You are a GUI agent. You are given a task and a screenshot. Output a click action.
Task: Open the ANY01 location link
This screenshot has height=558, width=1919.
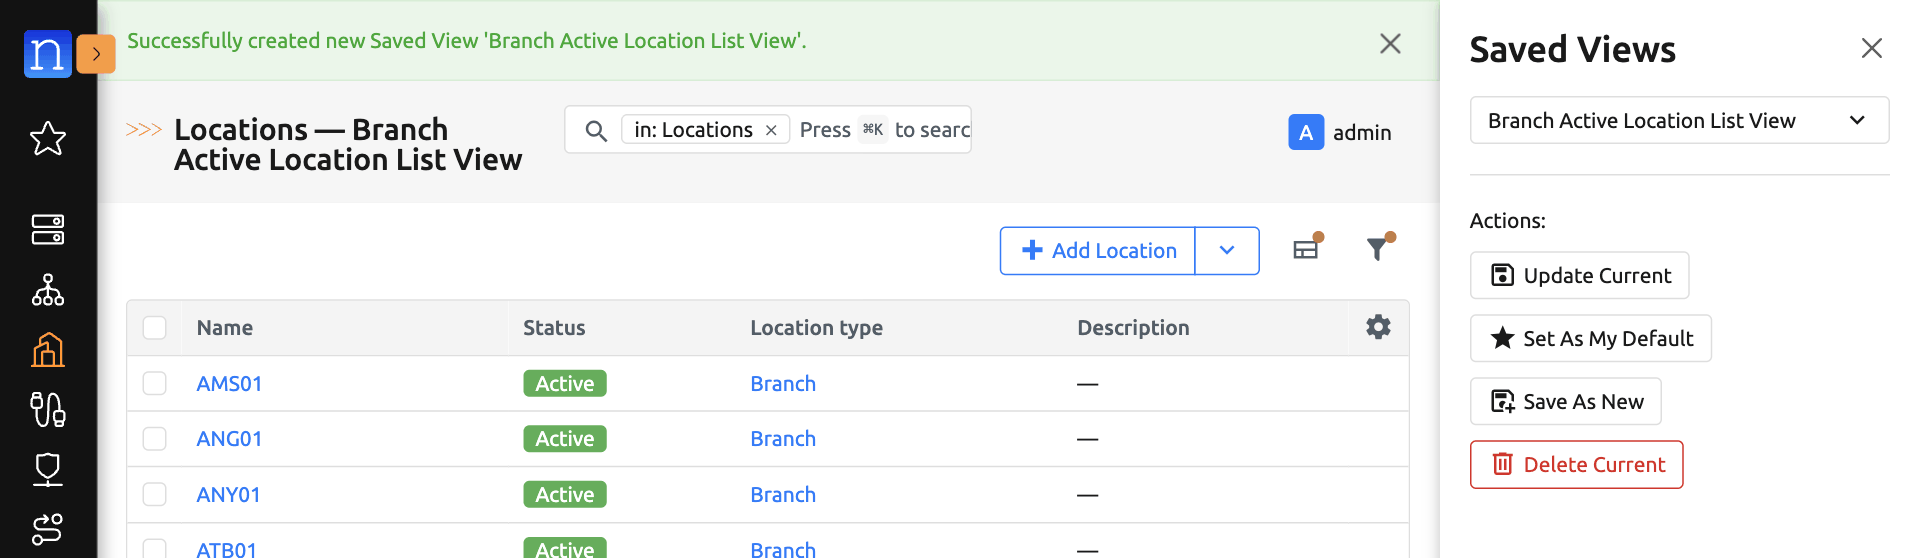click(x=228, y=495)
